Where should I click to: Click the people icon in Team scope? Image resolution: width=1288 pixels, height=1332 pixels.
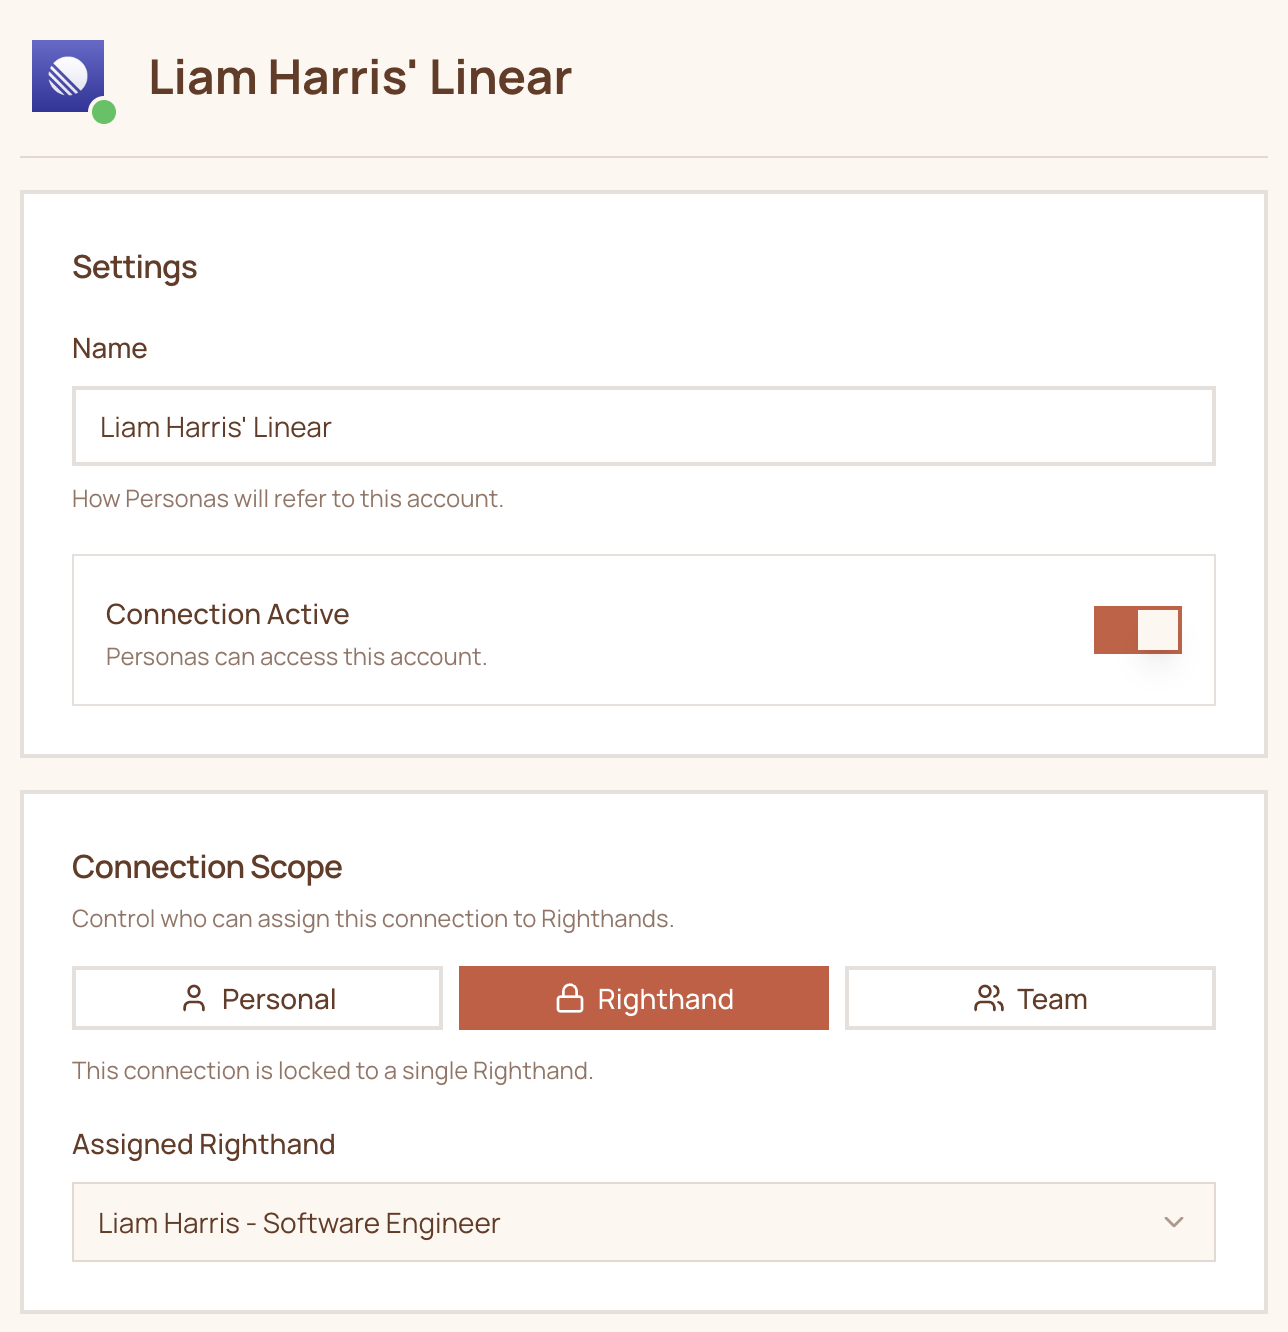pos(988,997)
